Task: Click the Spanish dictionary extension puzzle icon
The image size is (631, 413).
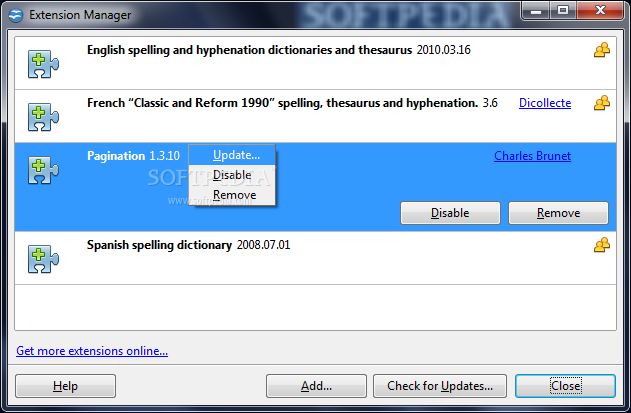Action: tap(43, 259)
